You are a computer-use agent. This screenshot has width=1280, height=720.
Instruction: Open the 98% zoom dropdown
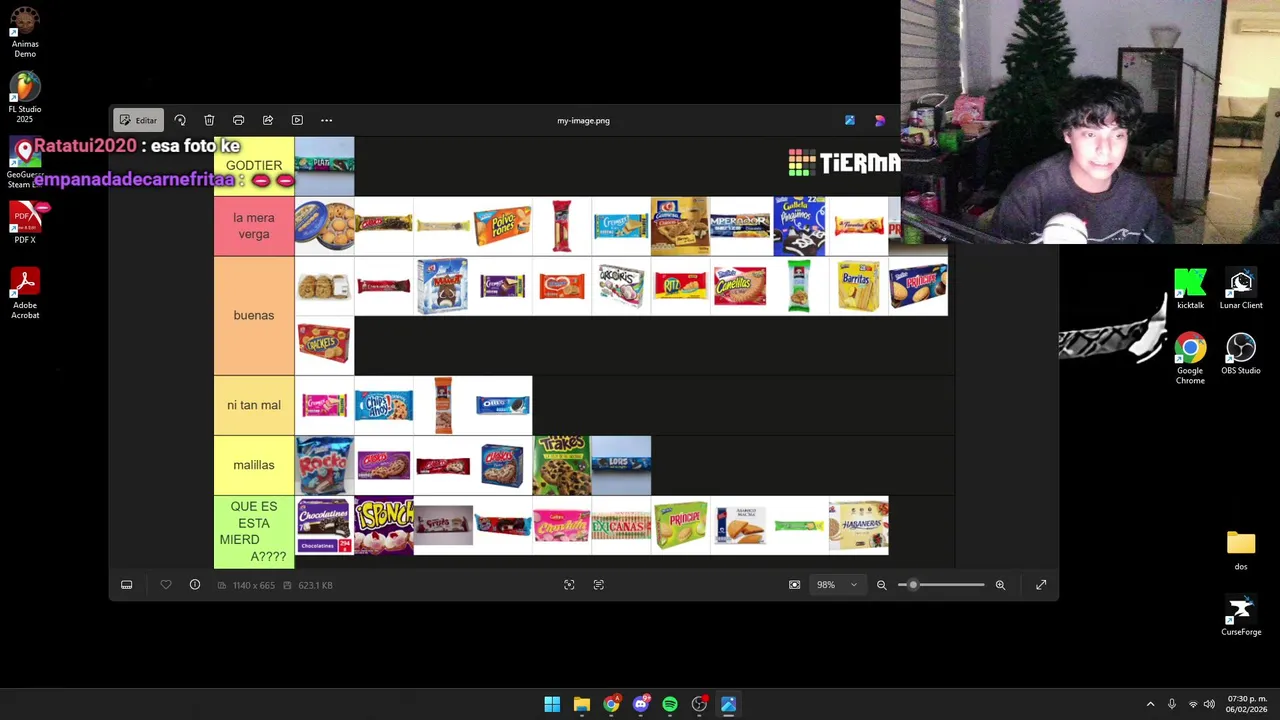838,585
